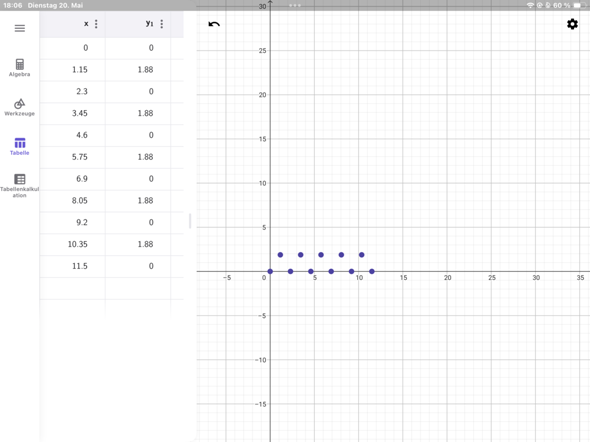Open options menu for x column
The width and height of the screenshot is (590, 442).
(x=96, y=24)
